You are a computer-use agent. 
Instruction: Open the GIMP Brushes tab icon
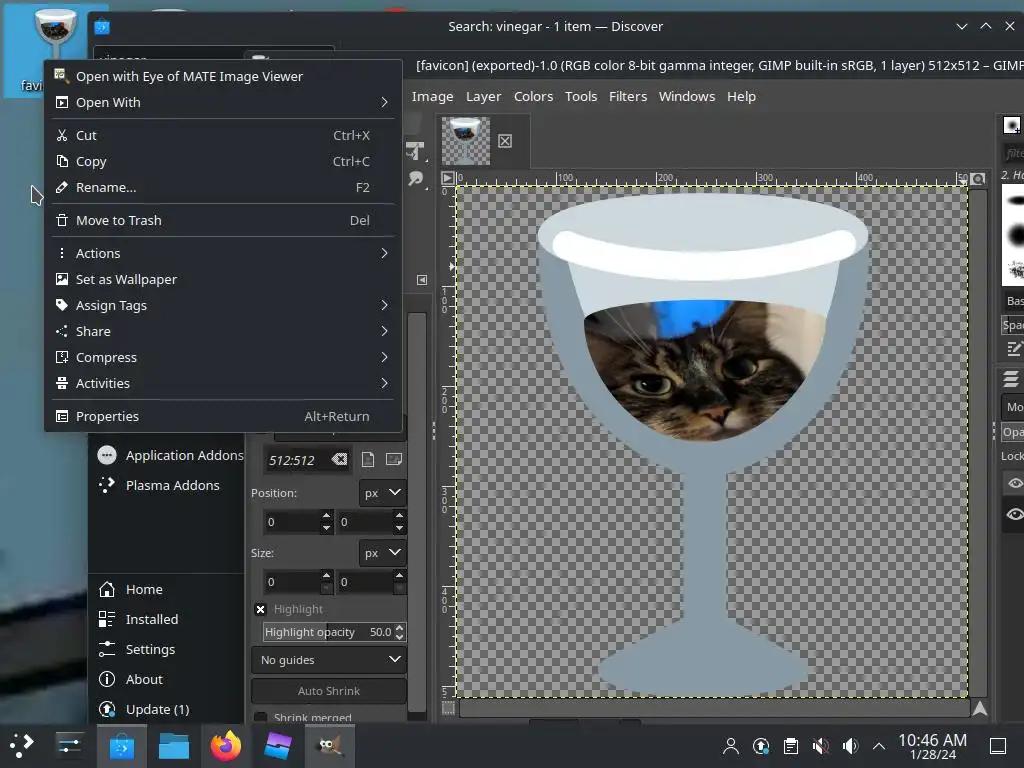pyautogui.click(x=1012, y=125)
